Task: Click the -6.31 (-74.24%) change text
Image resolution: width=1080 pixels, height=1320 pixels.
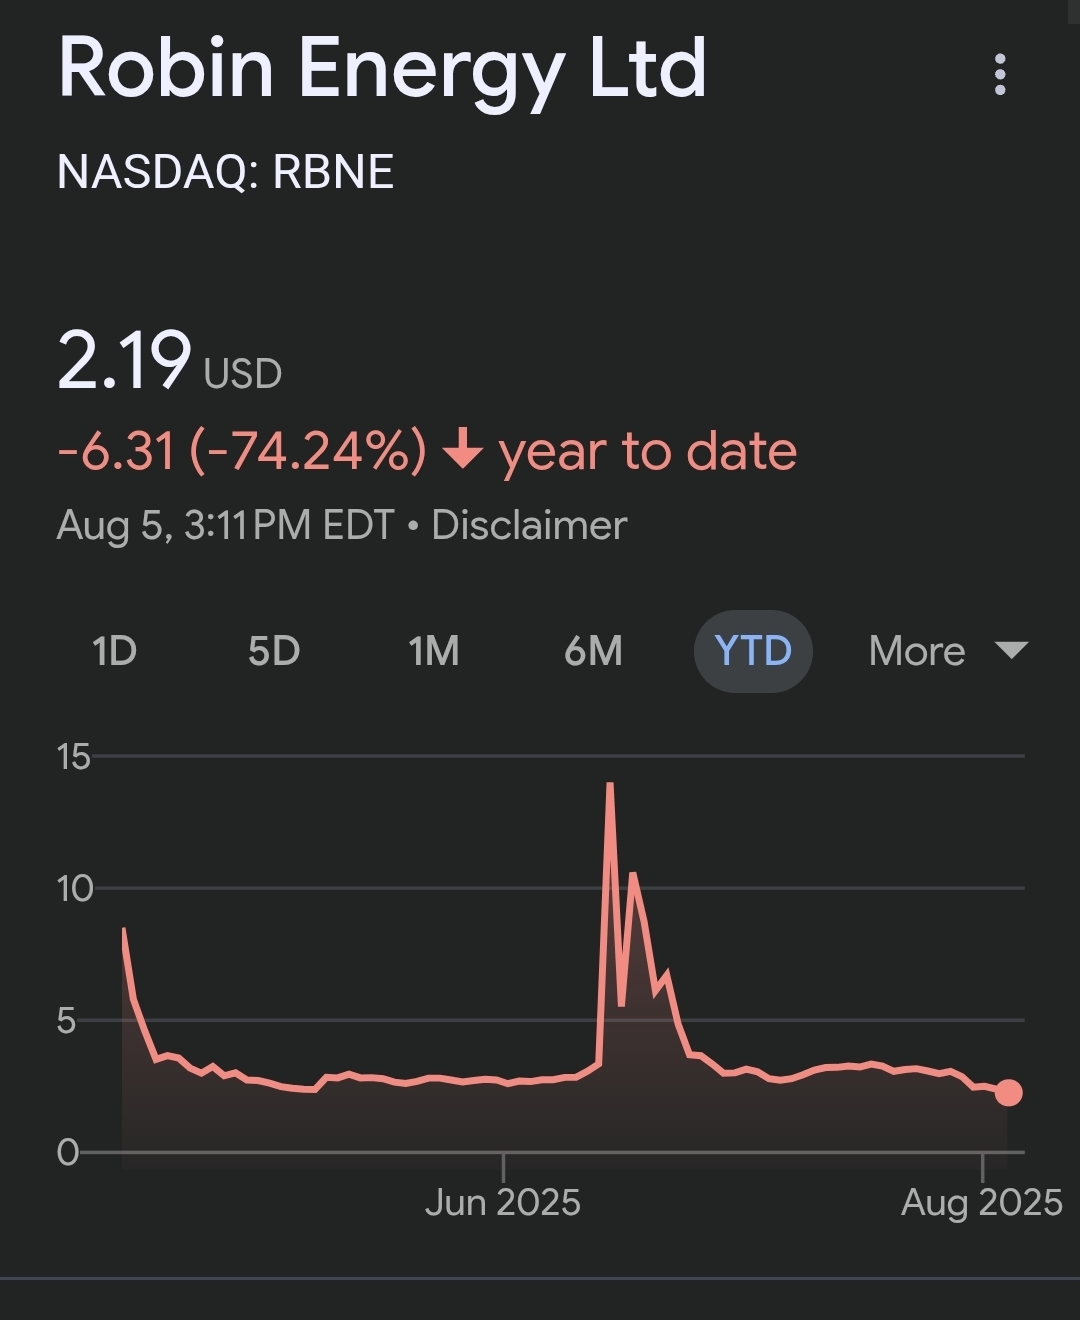Action: point(242,450)
